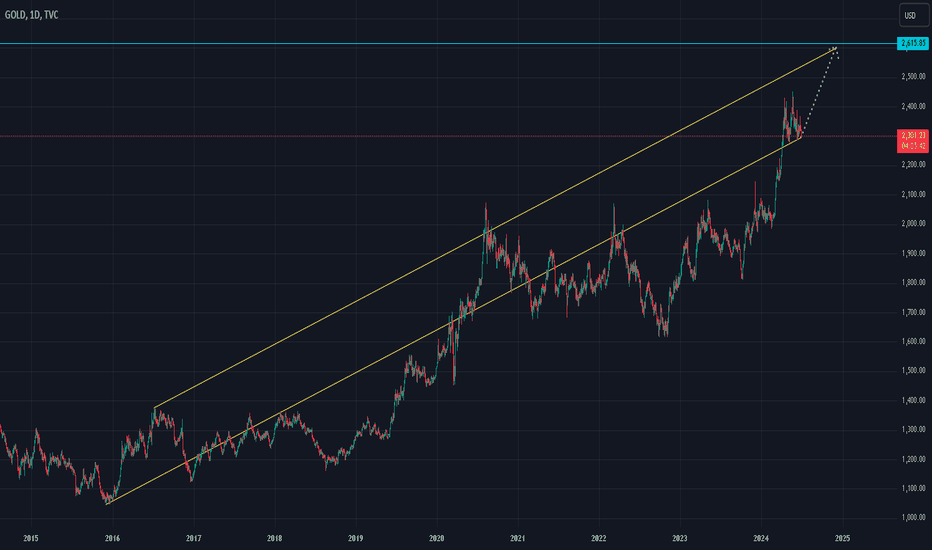The width and height of the screenshot is (932, 550).
Task: Click the 2017 label on time axis
Action: (x=193, y=539)
